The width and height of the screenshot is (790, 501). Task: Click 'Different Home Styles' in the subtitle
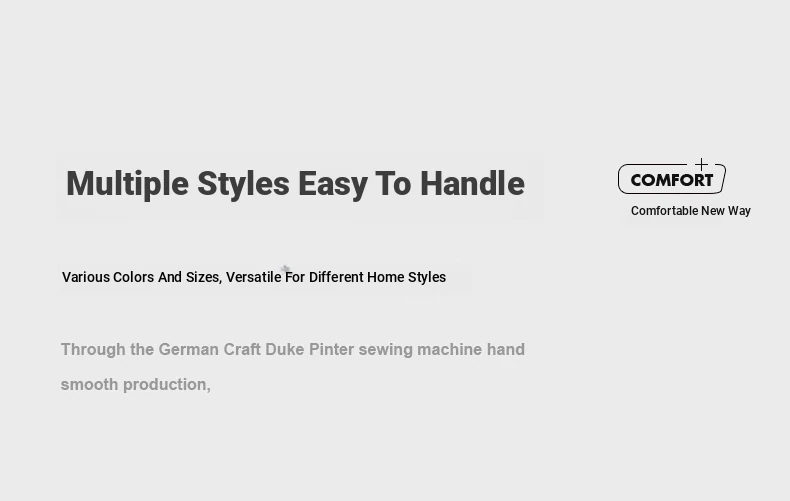pos(377,277)
